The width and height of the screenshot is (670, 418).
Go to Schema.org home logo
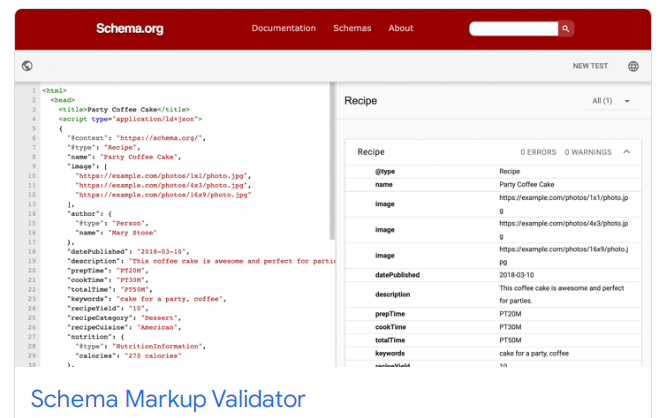coord(129,29)
